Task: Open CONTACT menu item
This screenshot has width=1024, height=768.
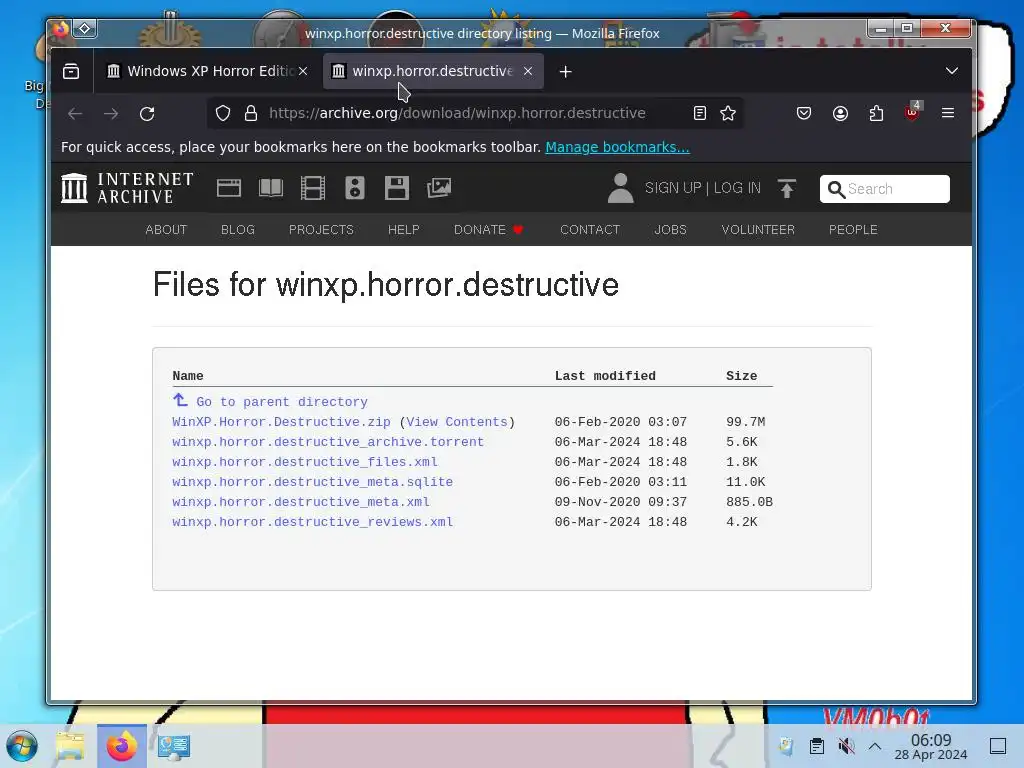Action: tap(590, 230)
